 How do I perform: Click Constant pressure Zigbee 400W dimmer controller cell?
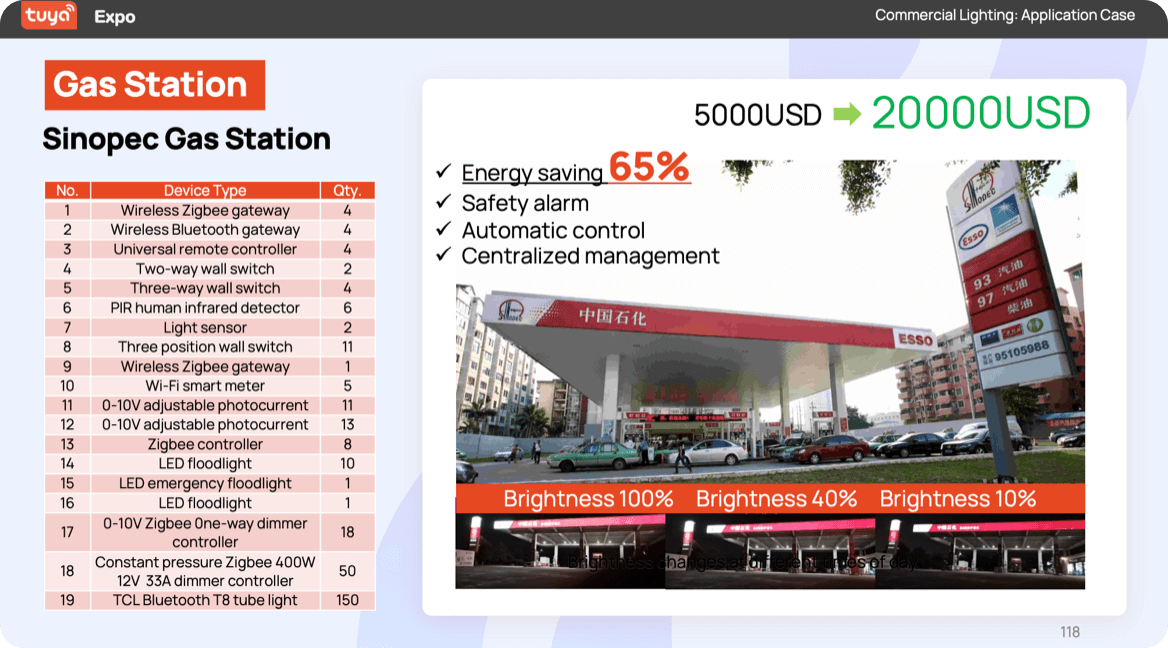(x=205, y=571)
